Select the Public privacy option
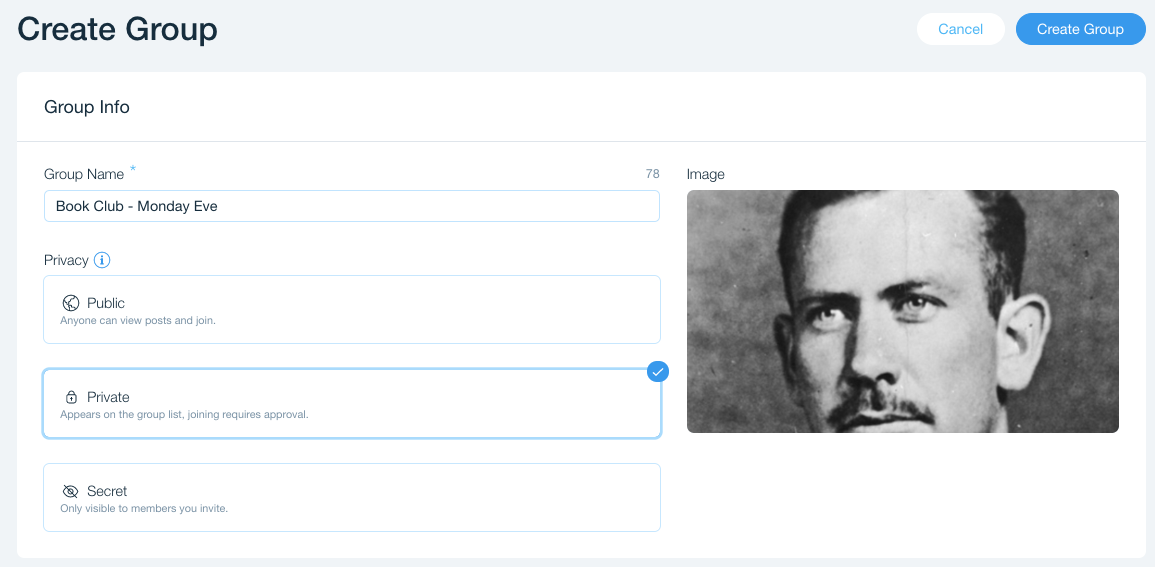Image resolution: width=1155 pixels, height=567 pixels. (351, 310)
